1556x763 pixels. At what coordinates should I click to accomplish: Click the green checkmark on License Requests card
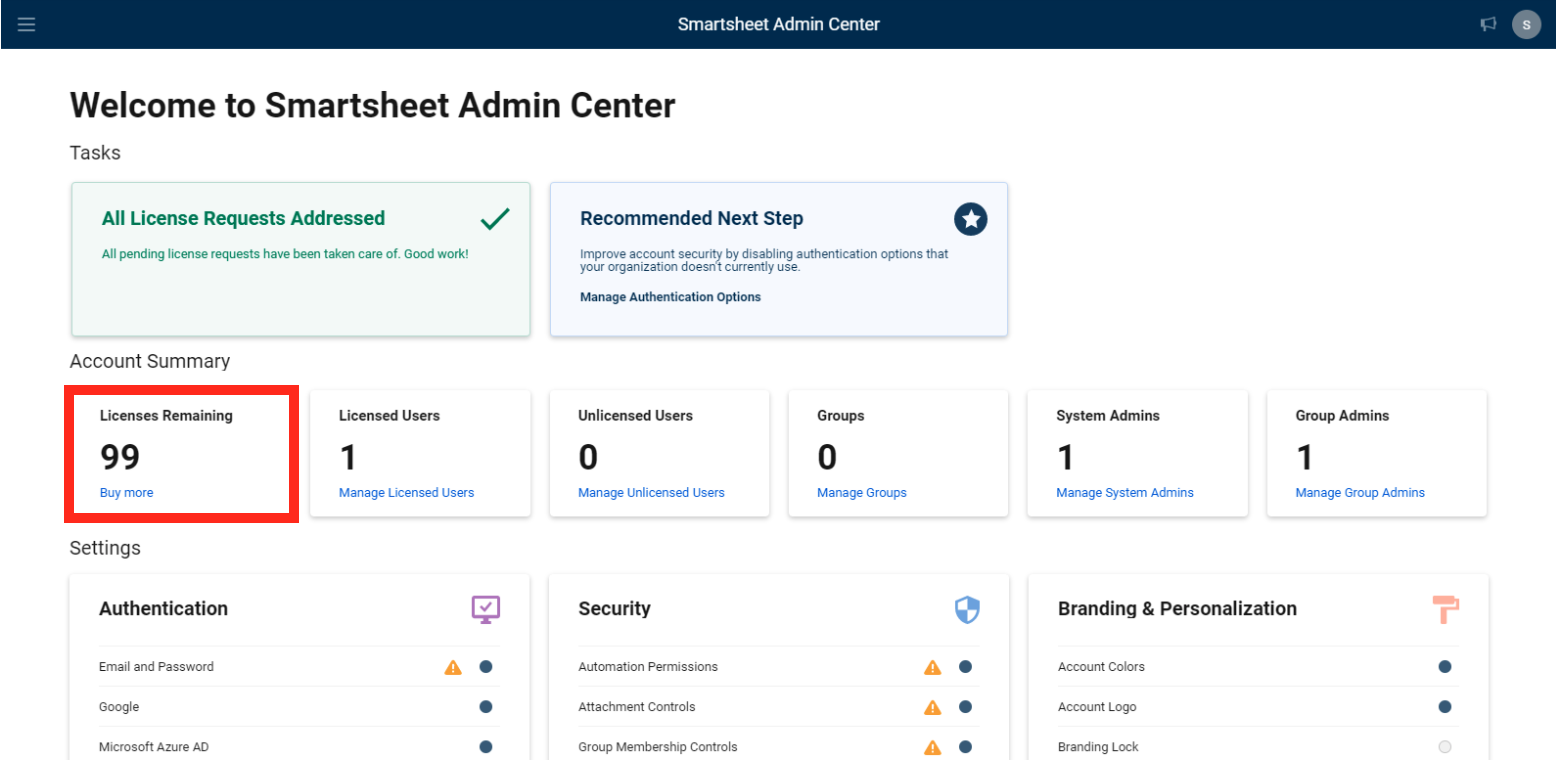pyautogui.click(x=495, y=218)
